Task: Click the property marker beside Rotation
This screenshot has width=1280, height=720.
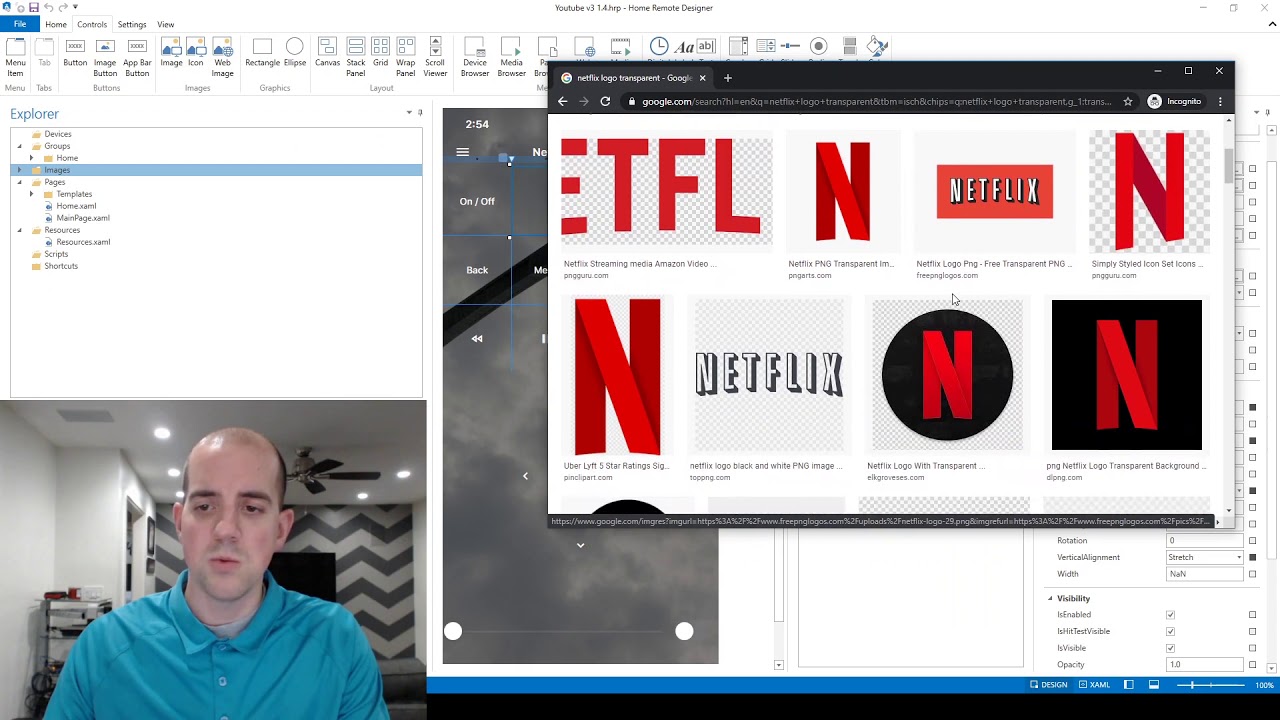Action: (1252, 541)
